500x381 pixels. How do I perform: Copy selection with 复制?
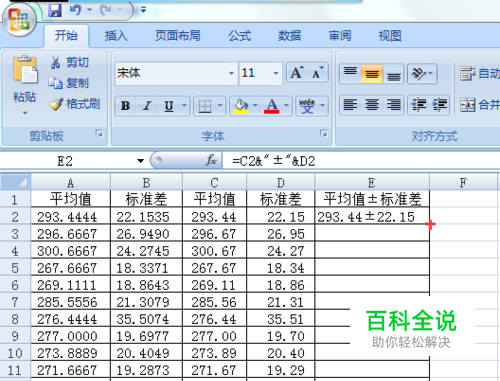pyautogui.click(x=69, y=83)
